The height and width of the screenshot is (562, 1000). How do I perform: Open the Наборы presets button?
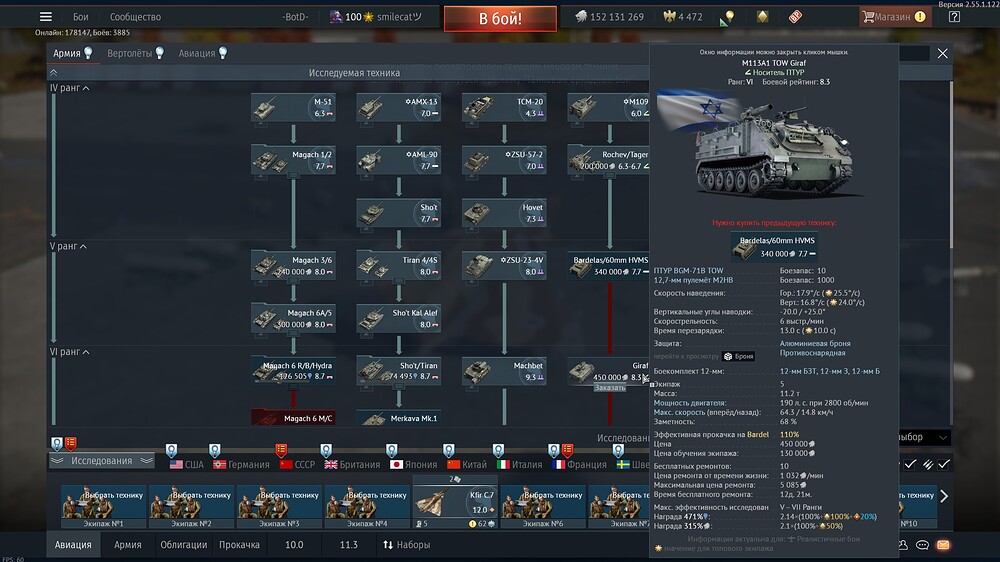coord(406,545)
